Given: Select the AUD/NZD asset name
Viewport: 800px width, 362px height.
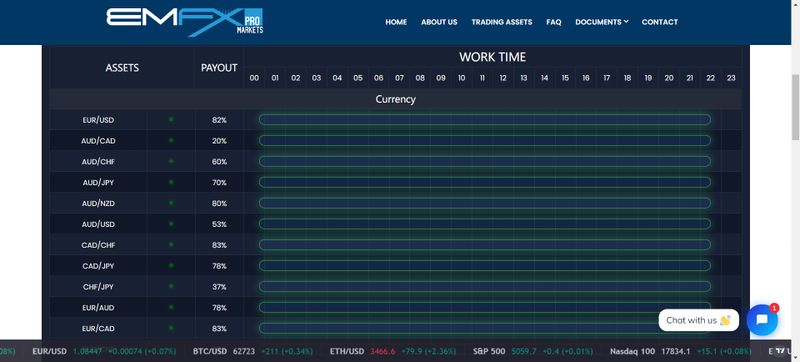Looking at the screenshot, I should [x=98, y=203].
